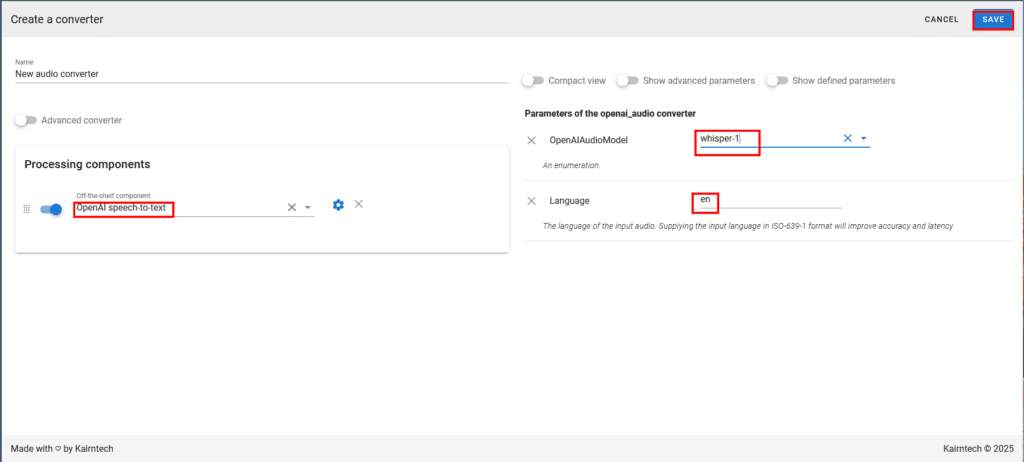Grab the drag handle of the processing component
The image size is (1024, 462).
(27, 209)
